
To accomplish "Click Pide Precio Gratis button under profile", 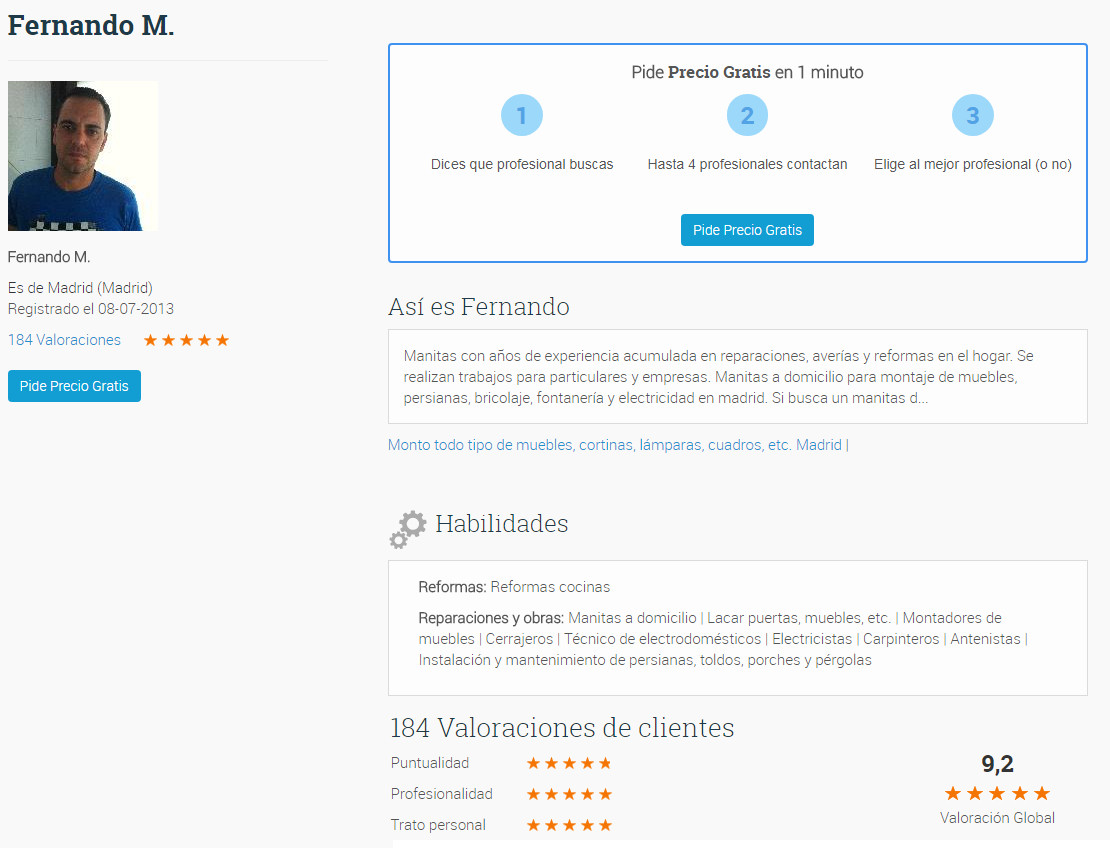I will pos(74,386).
